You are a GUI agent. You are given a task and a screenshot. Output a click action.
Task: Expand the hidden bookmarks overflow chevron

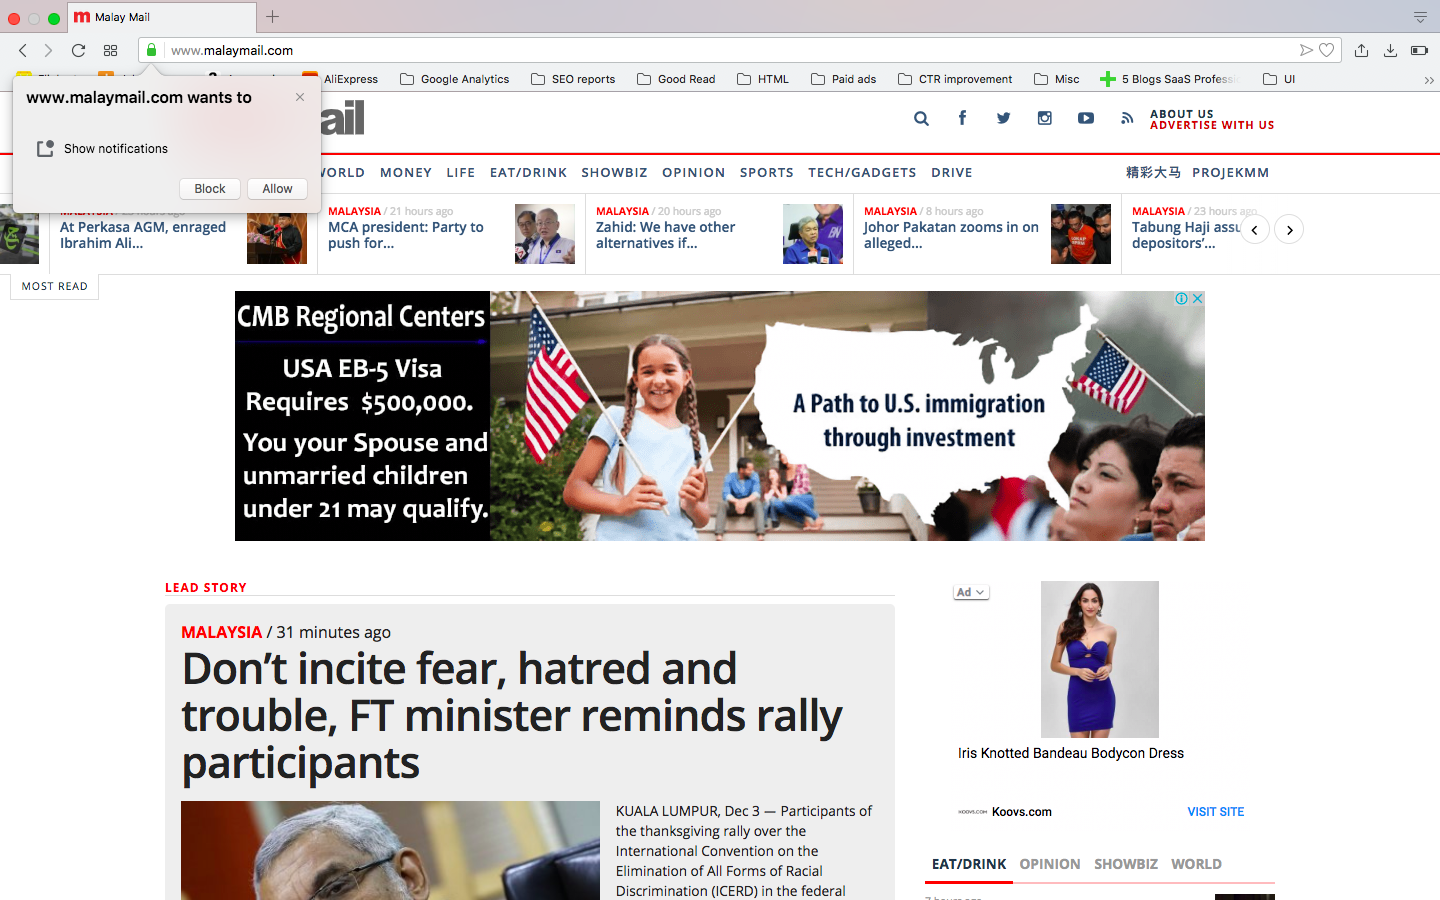click(x=1429, y=80)
